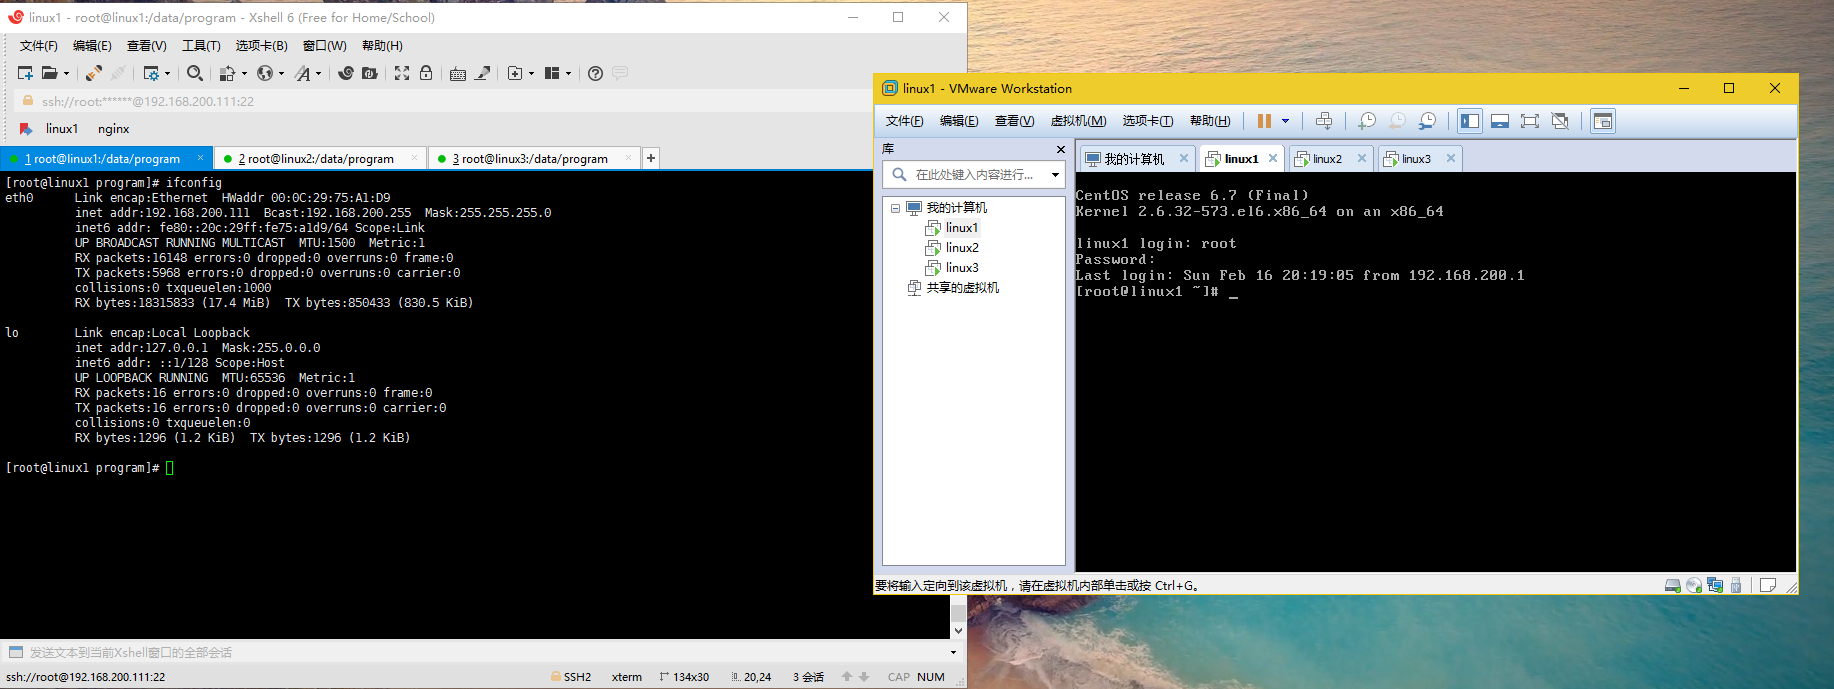
Task: Click the full screen icon in VMware toolbar
Action: (x=1530, y=121)
